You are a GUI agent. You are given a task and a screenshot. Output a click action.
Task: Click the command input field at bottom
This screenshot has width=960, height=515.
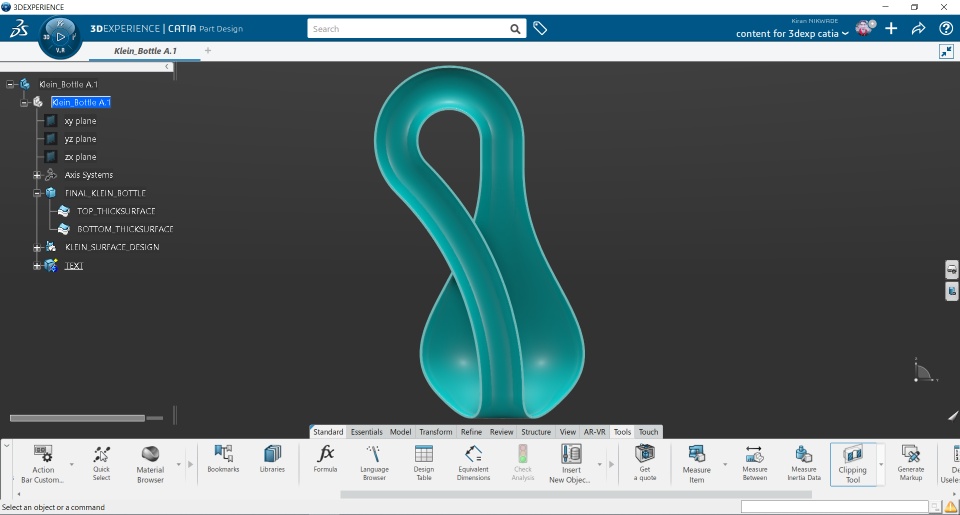[834, 507]
